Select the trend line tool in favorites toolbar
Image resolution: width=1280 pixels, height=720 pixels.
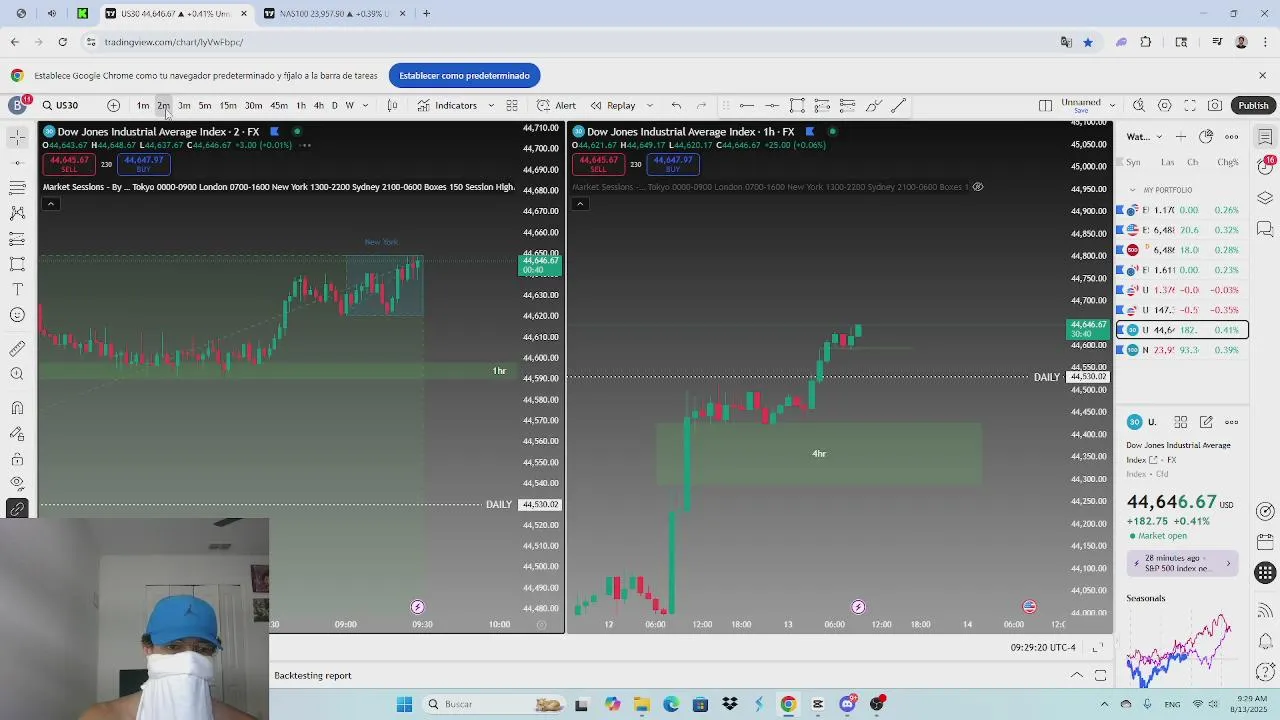tap(898, 105)
